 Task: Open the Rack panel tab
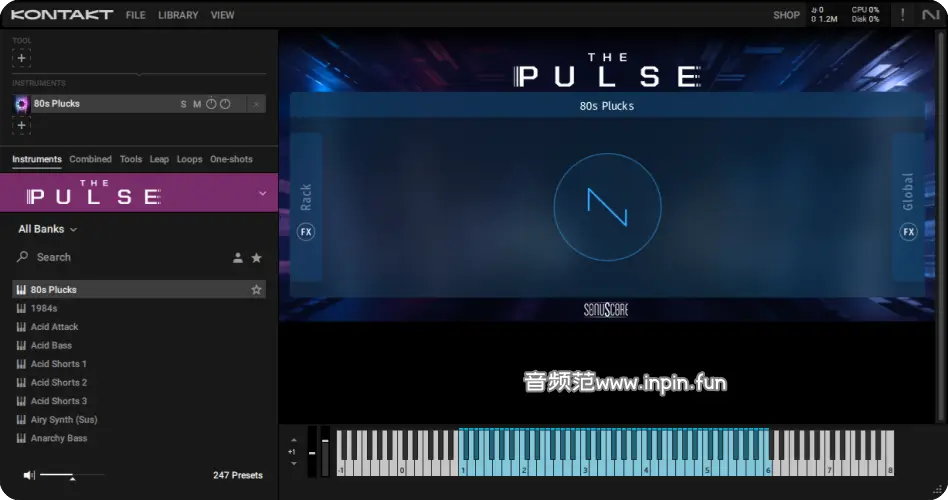306,197
